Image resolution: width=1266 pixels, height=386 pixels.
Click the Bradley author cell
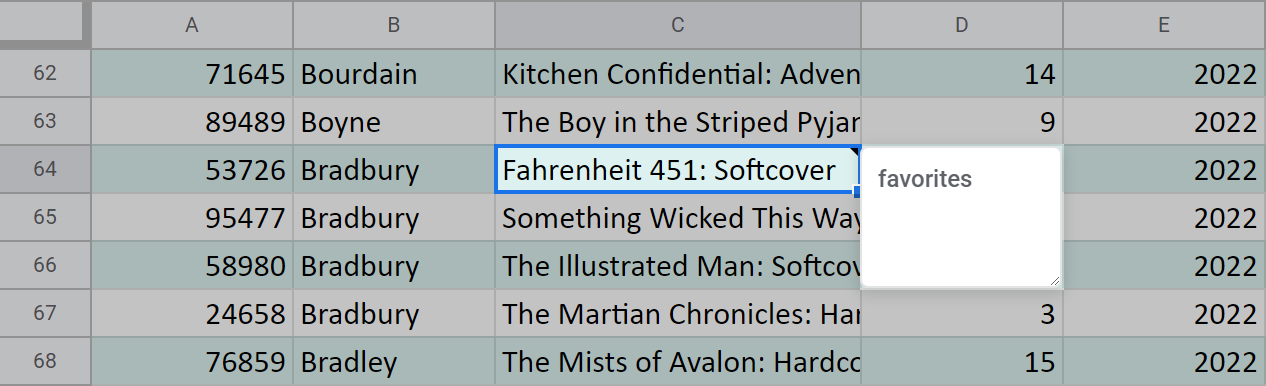tap(393, 361)
